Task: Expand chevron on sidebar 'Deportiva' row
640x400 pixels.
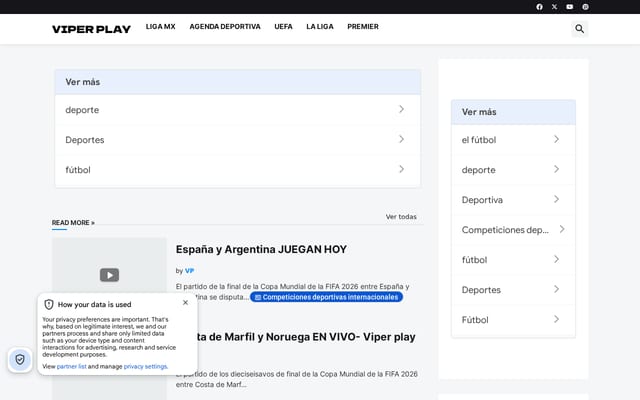Action: point(556,199)
